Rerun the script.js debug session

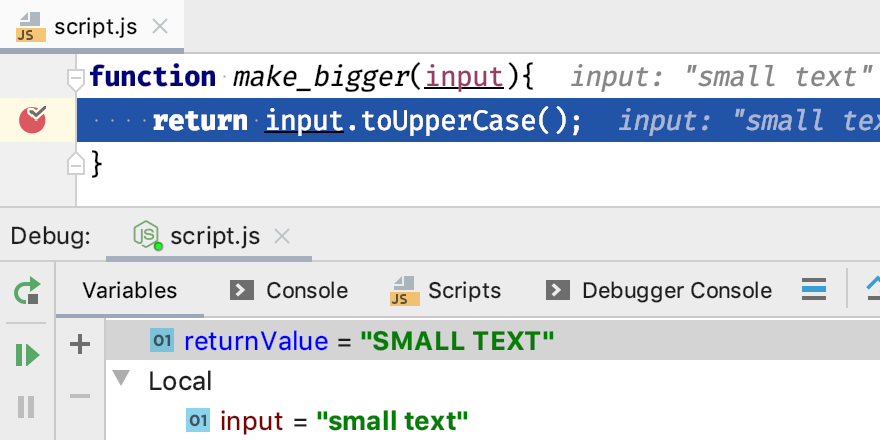pyautogui.click(x=27, y=291)
